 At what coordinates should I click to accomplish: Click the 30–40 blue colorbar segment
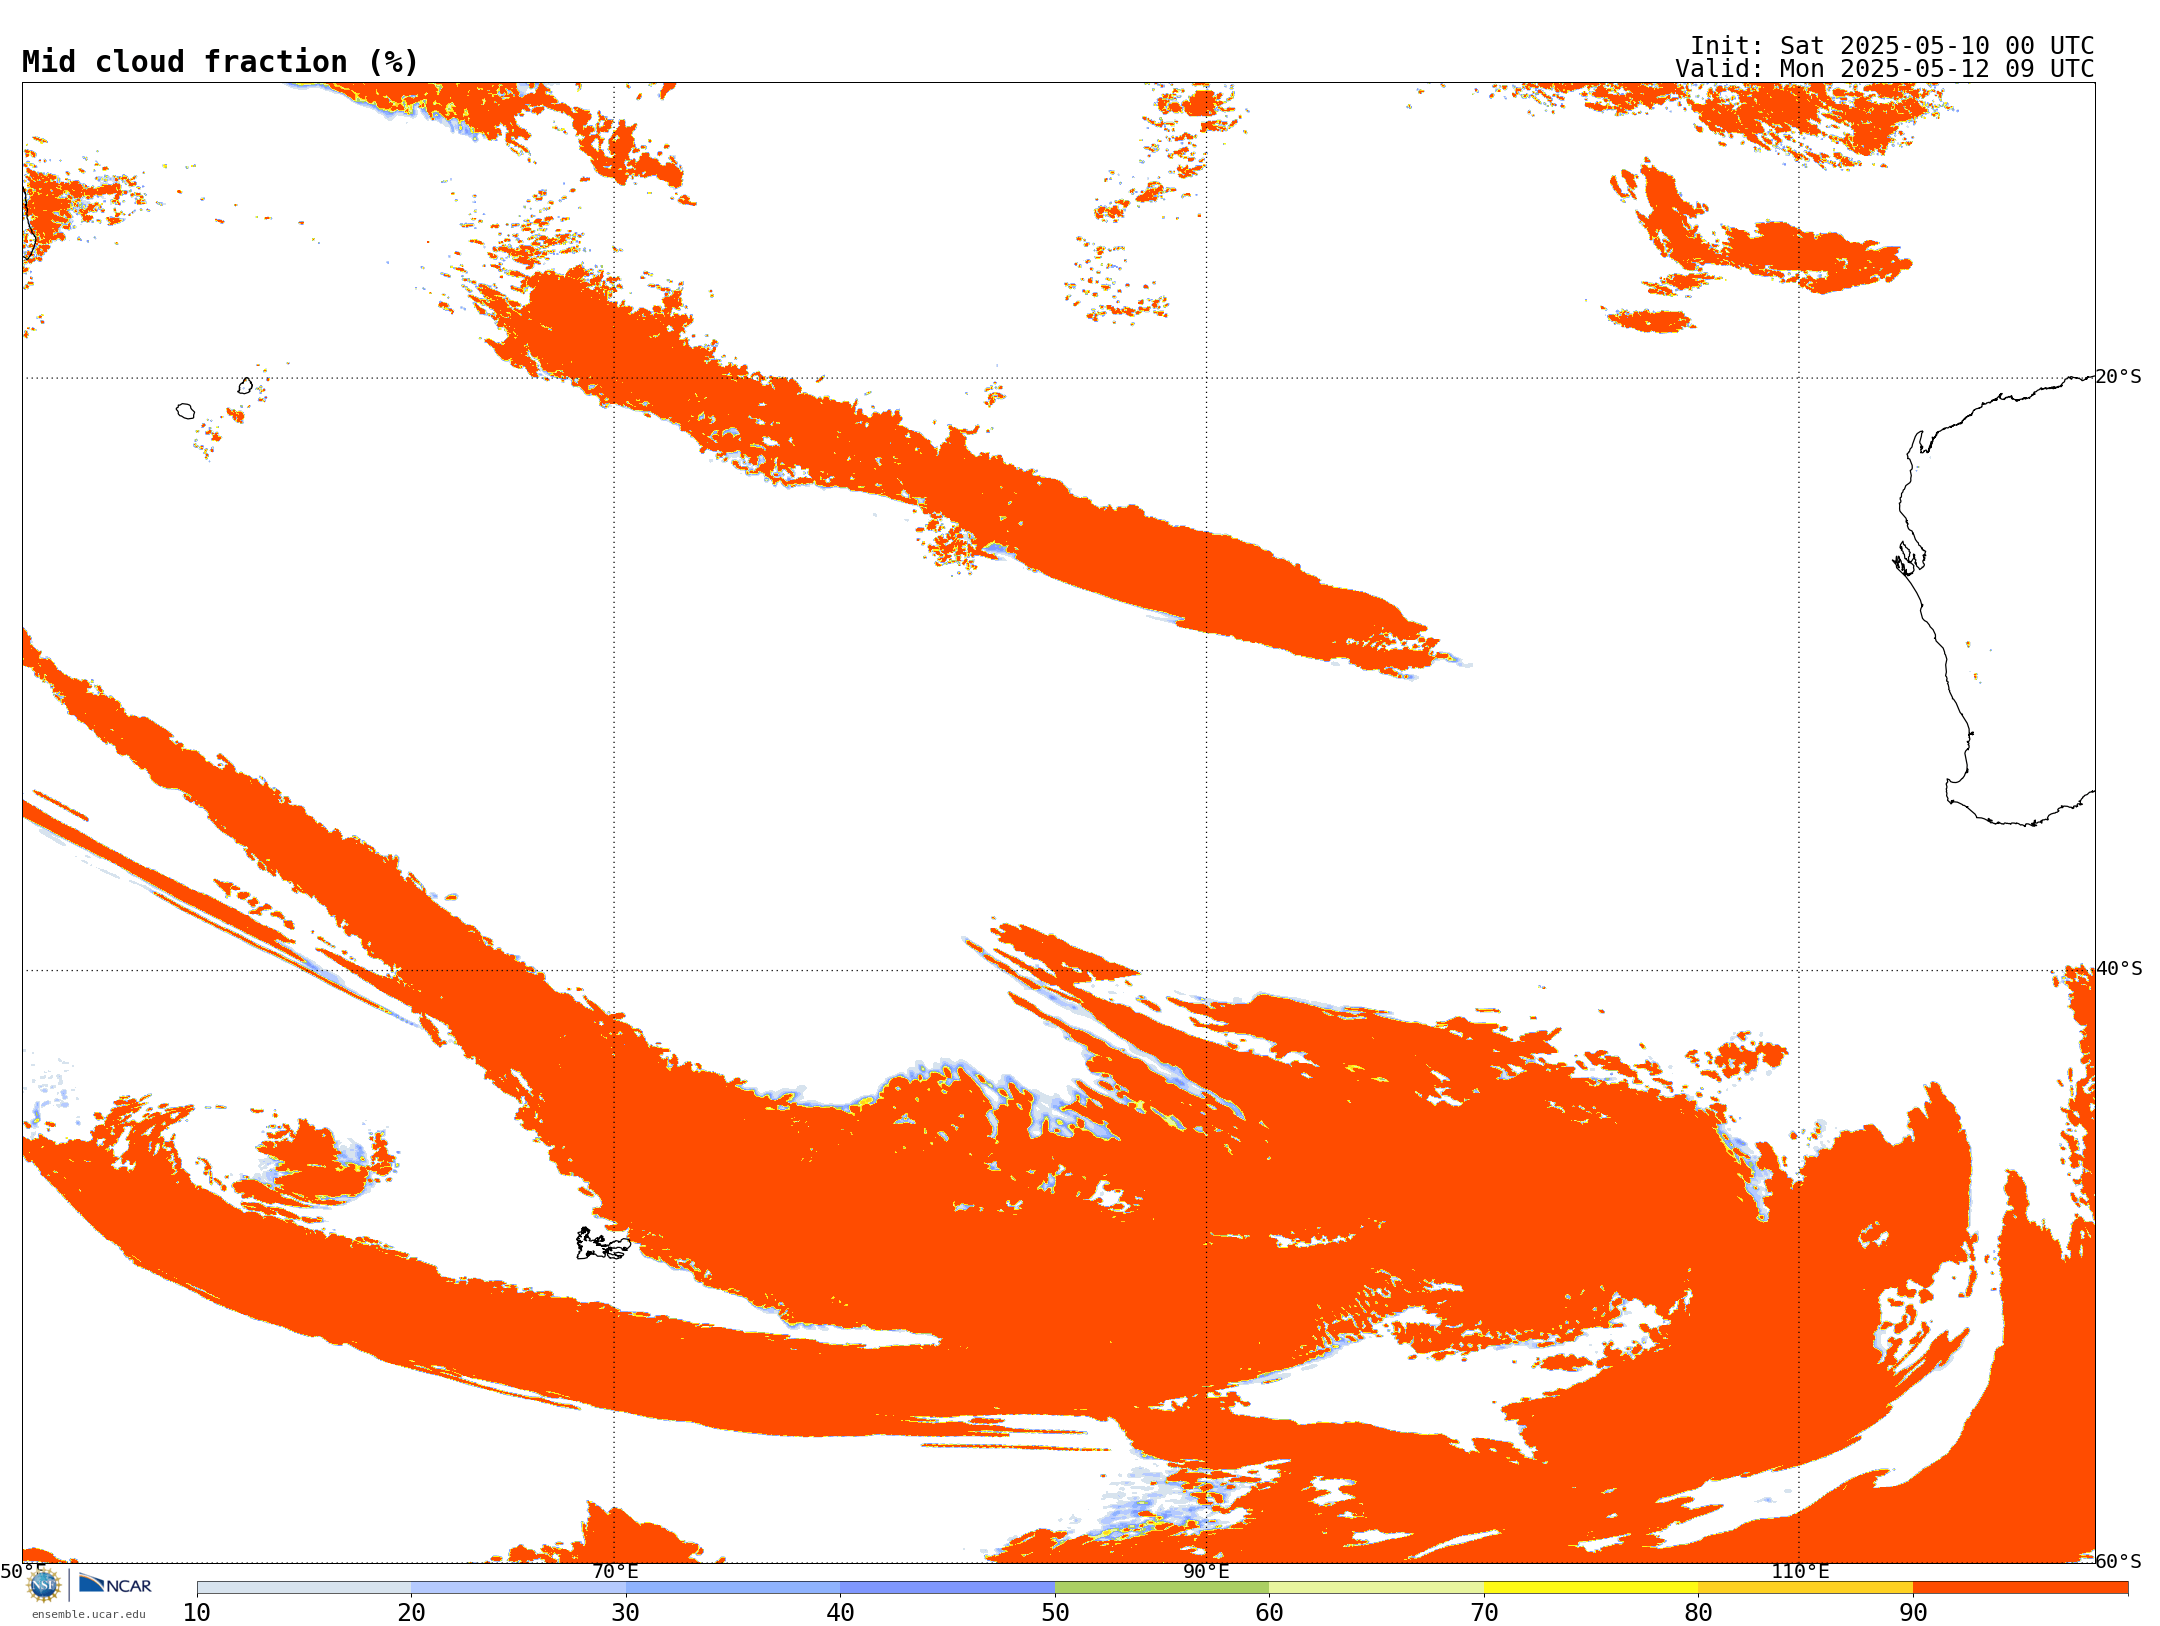click(x=733, y=1588)
